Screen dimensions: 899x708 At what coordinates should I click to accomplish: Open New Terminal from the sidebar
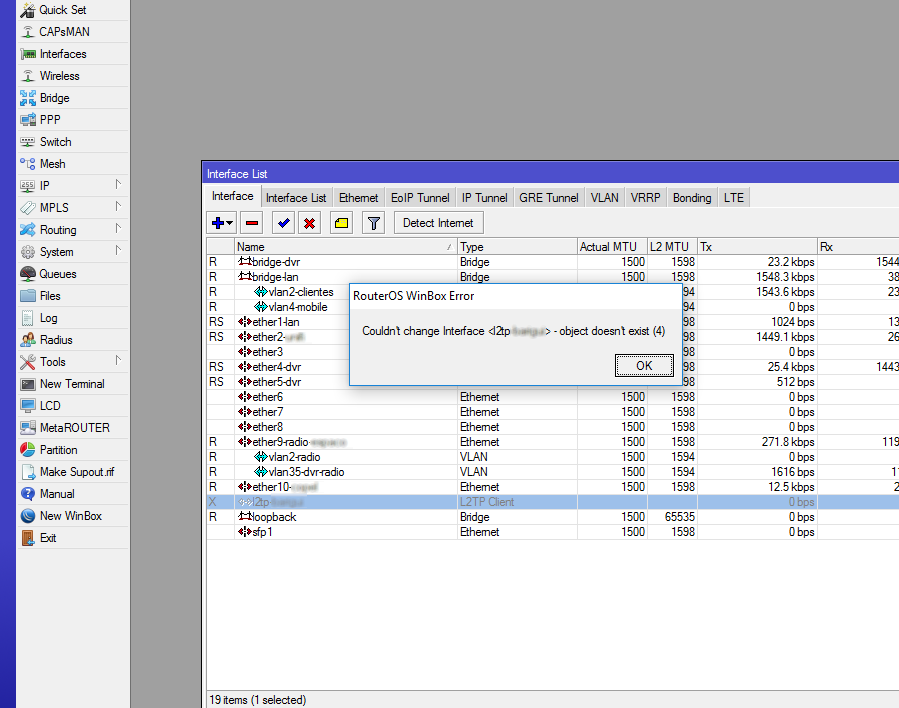(71, 384)
